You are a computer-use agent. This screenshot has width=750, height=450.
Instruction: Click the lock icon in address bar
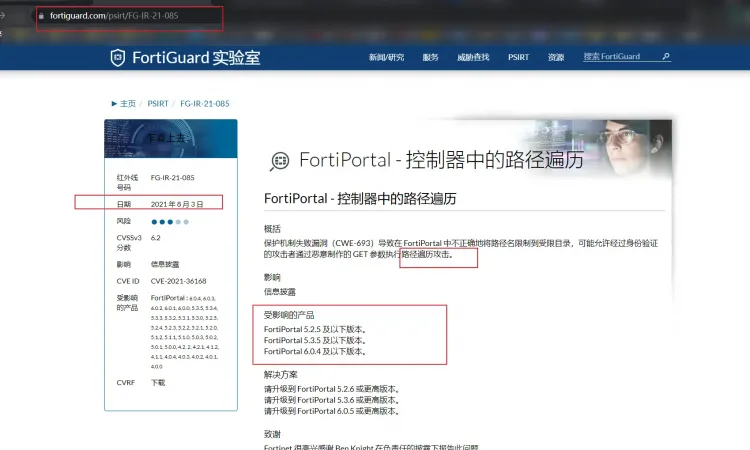[x=41, y=16]
